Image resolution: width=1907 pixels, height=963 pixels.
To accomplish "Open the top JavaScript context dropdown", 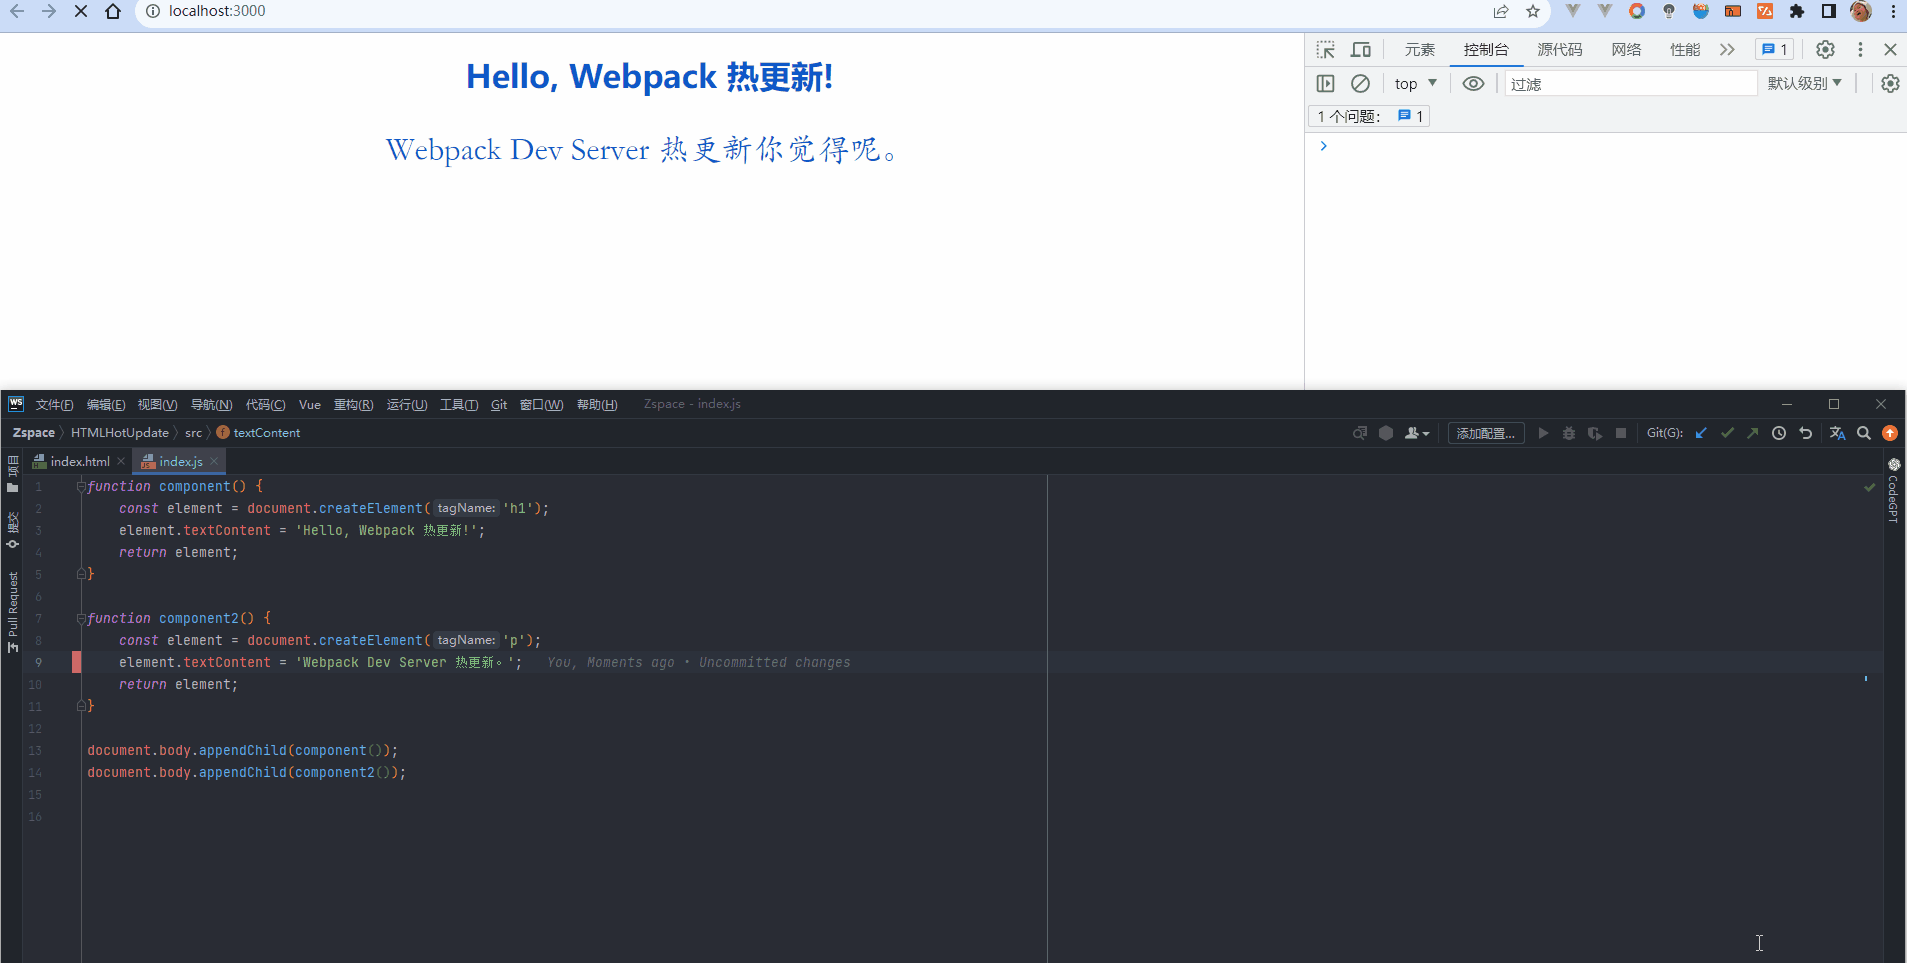I will (x=1416, y=84).
